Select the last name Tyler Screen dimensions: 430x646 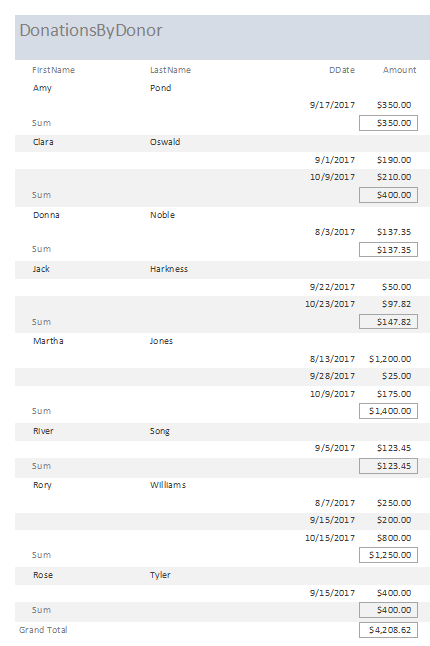point(160,575)
